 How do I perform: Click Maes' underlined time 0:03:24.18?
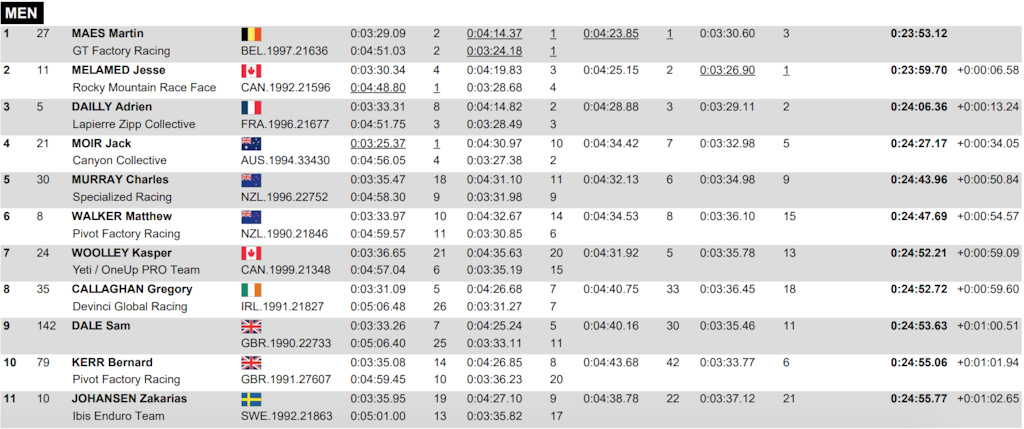coord(494,51)
